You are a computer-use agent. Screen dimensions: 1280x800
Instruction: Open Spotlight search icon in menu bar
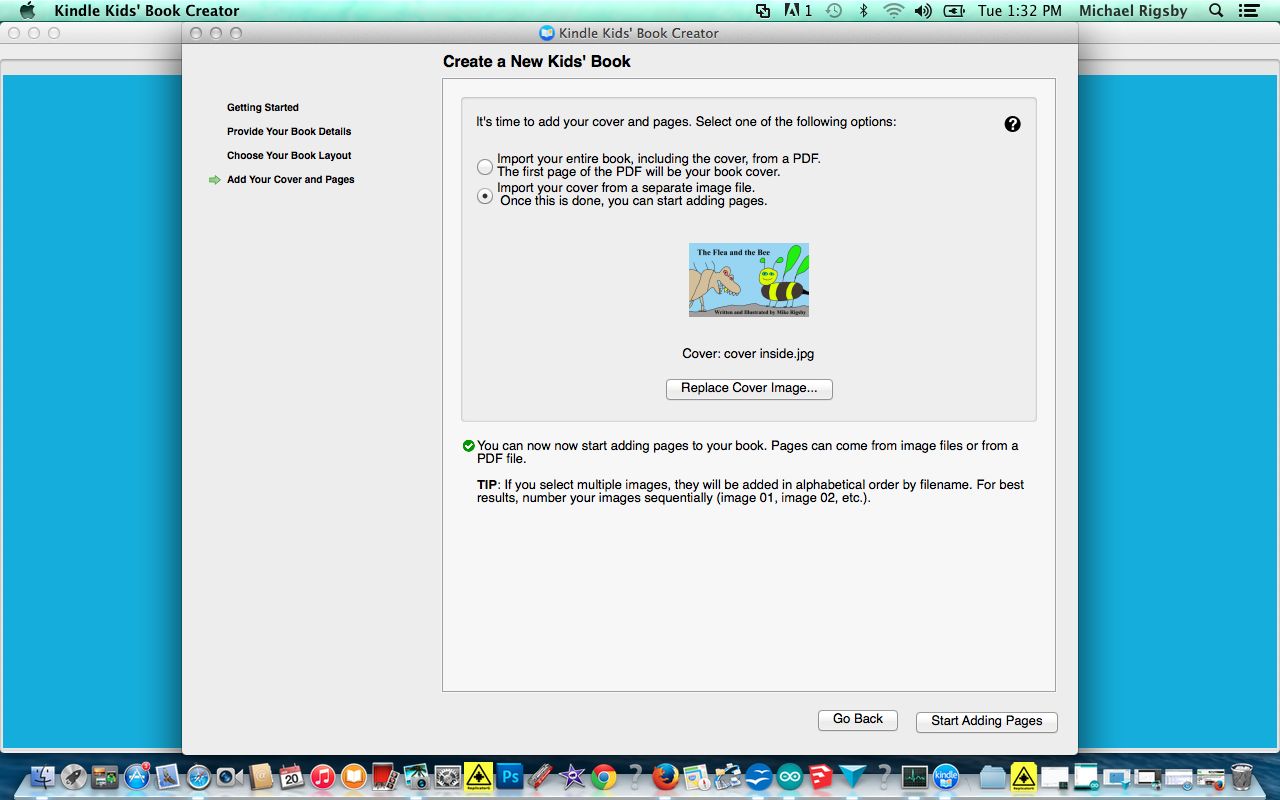coord(1216,11)
